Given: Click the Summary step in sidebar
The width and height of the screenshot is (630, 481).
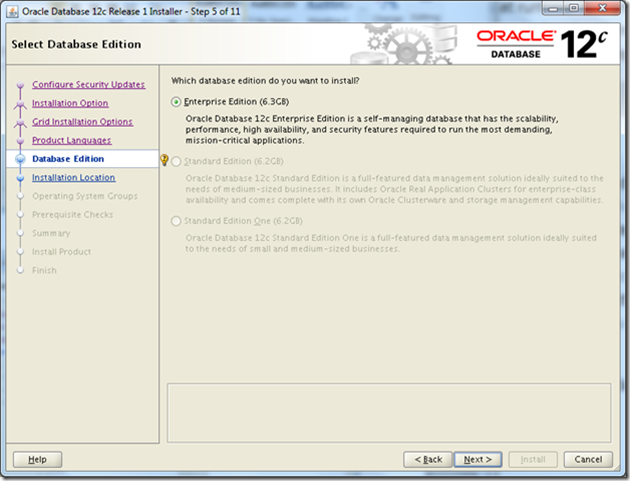Looking at the screenshot, I should [51, 233].
